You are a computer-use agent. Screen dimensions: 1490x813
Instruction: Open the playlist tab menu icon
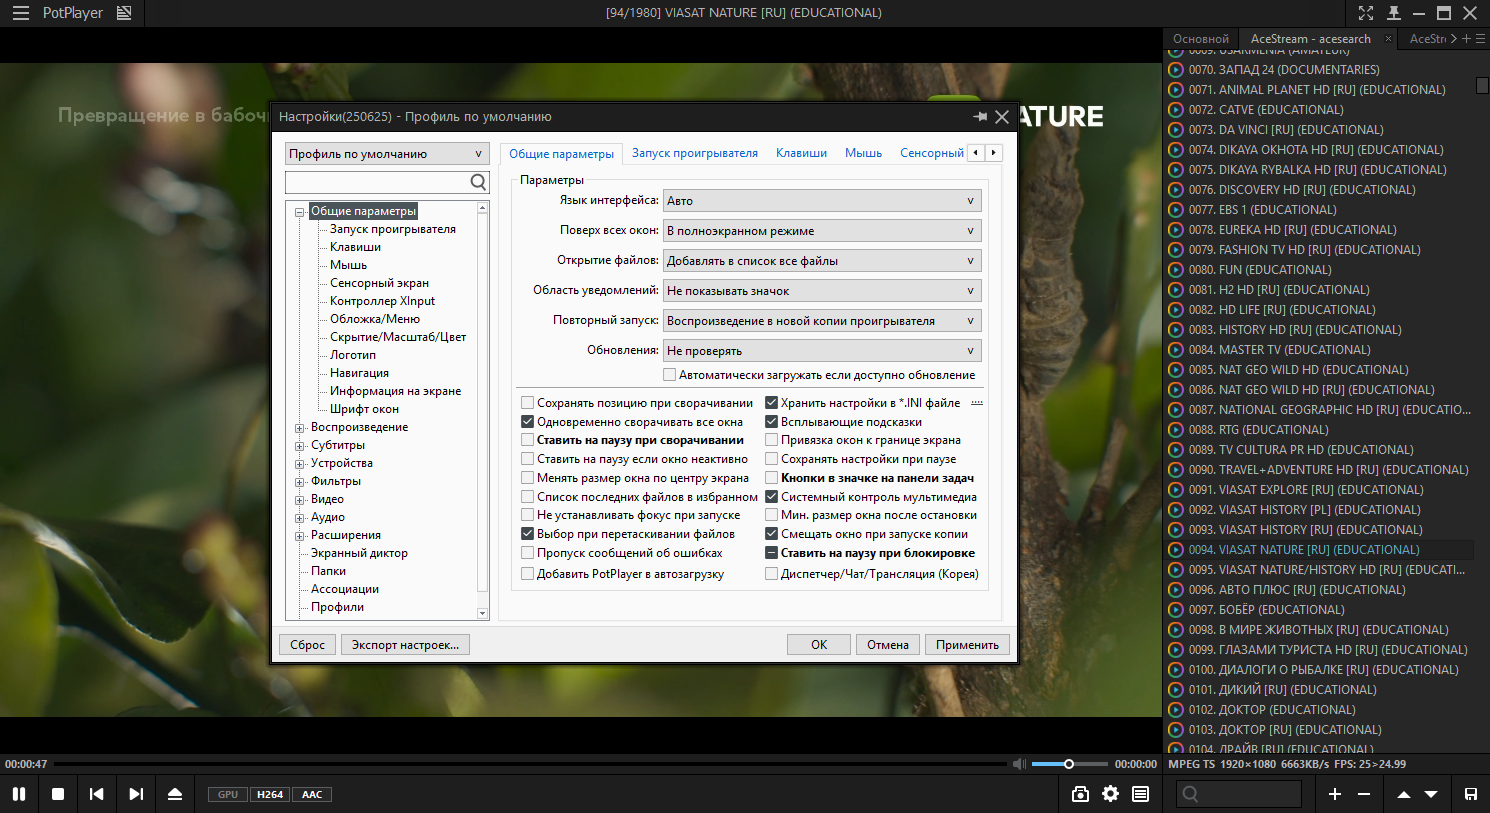(x=1480, y=39)
